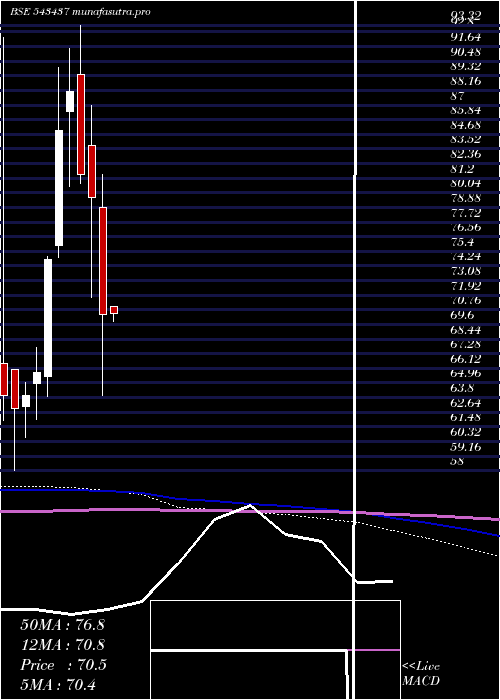Image resolution: width=500 pixels, height=700 pixels.
Task: Click the 75.4 price axis label
Action: tap(462, 242)
